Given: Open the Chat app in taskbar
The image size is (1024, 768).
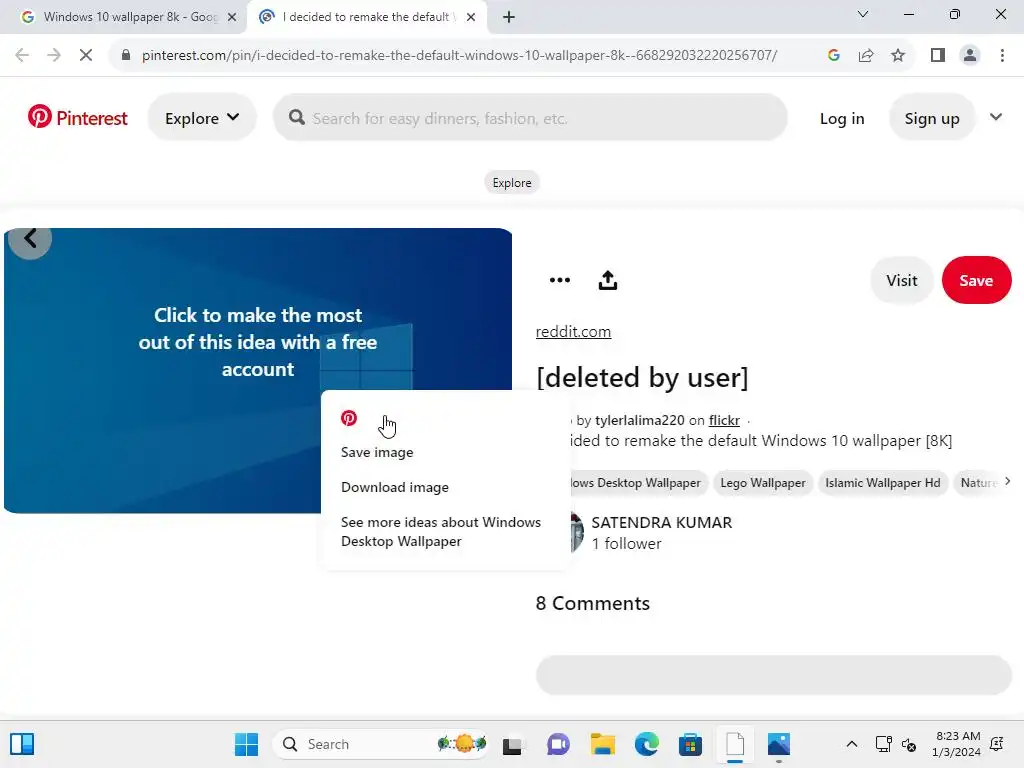Looking at the screenshot, I should click(x=558, y=744).
